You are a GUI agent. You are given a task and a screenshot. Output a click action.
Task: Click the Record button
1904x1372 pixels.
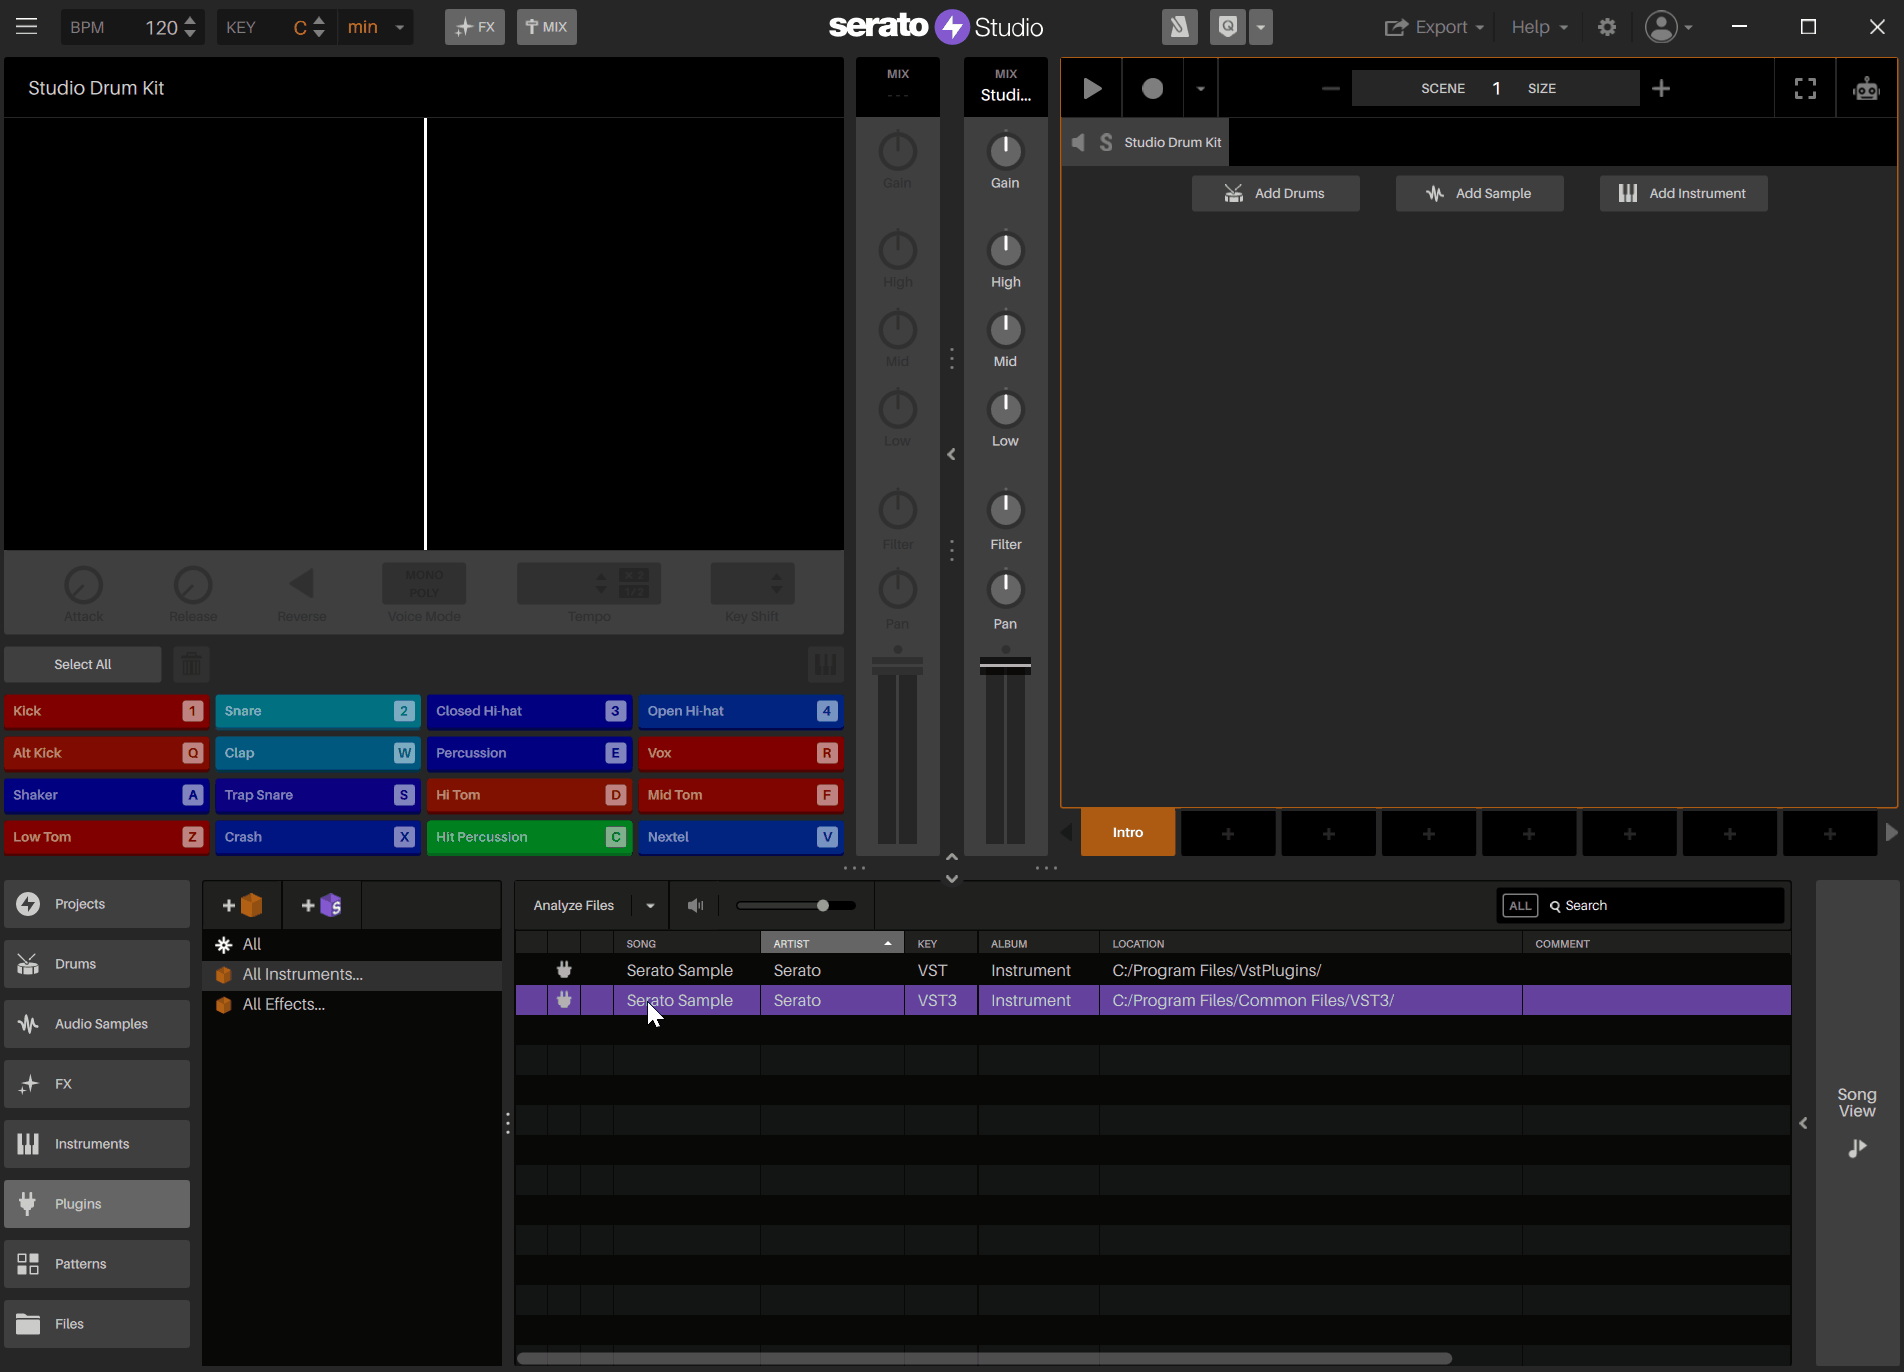click(x=1152, y=88)
